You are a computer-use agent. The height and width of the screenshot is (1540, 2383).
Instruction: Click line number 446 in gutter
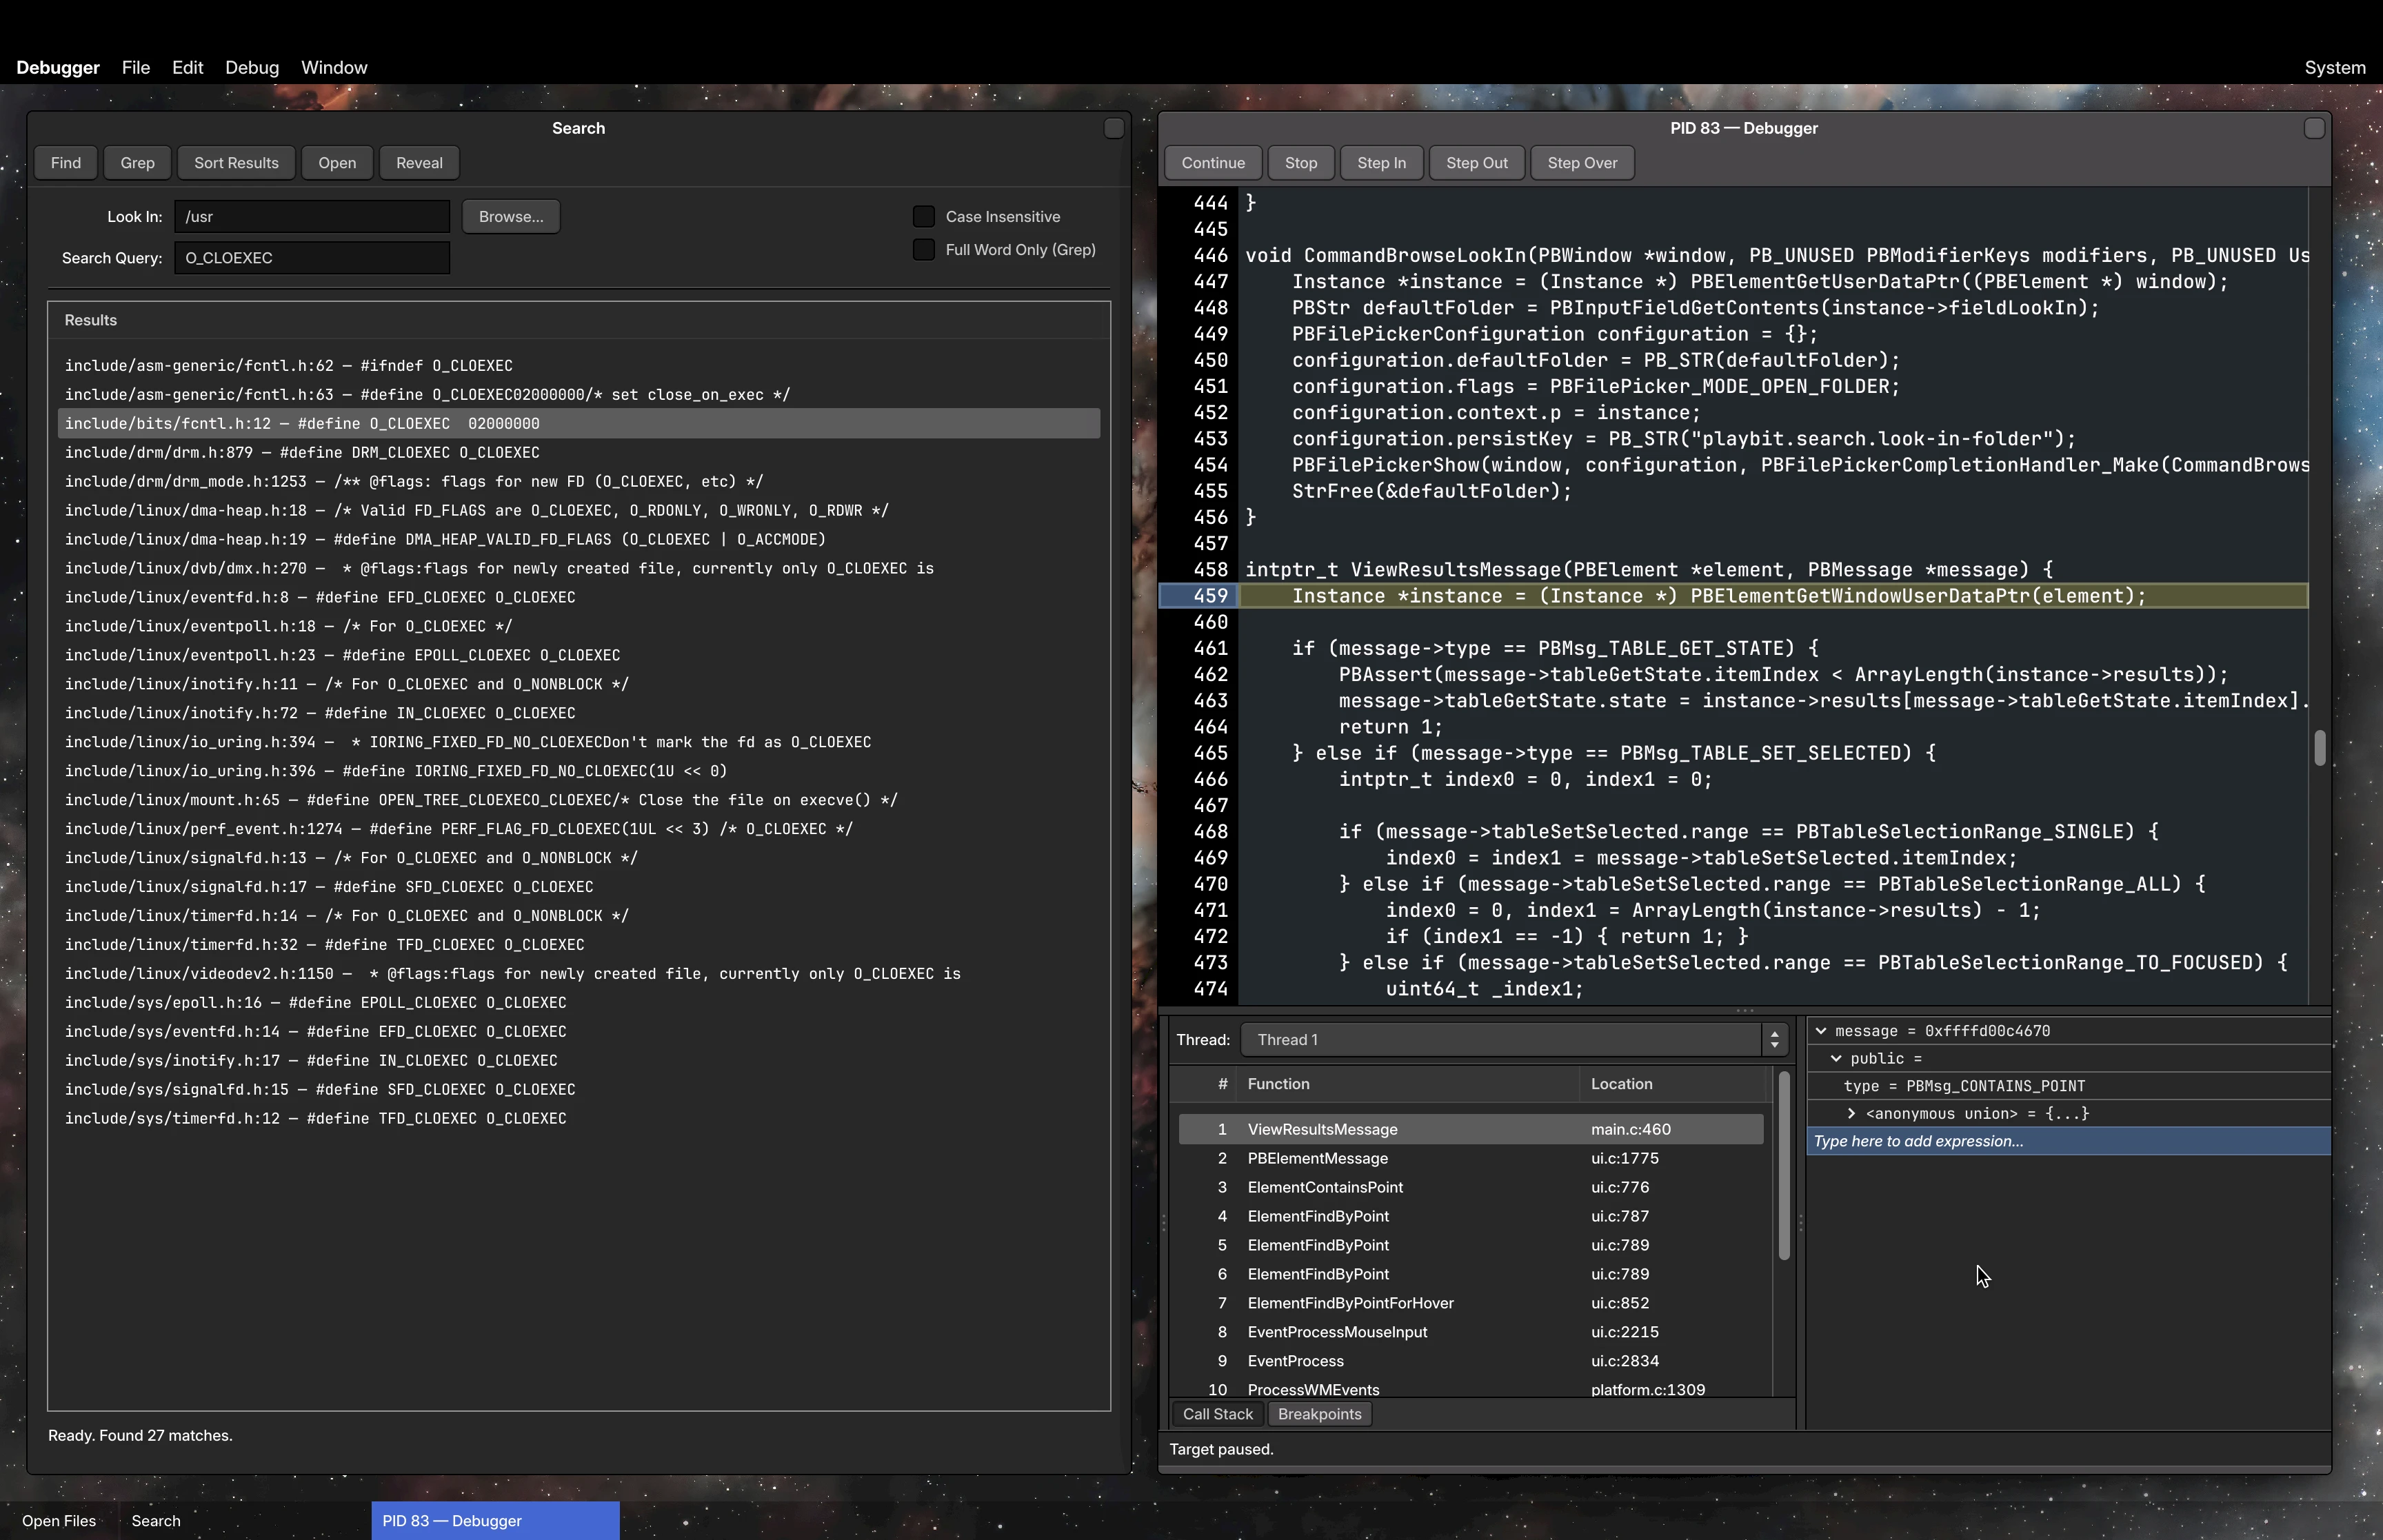1209,256
